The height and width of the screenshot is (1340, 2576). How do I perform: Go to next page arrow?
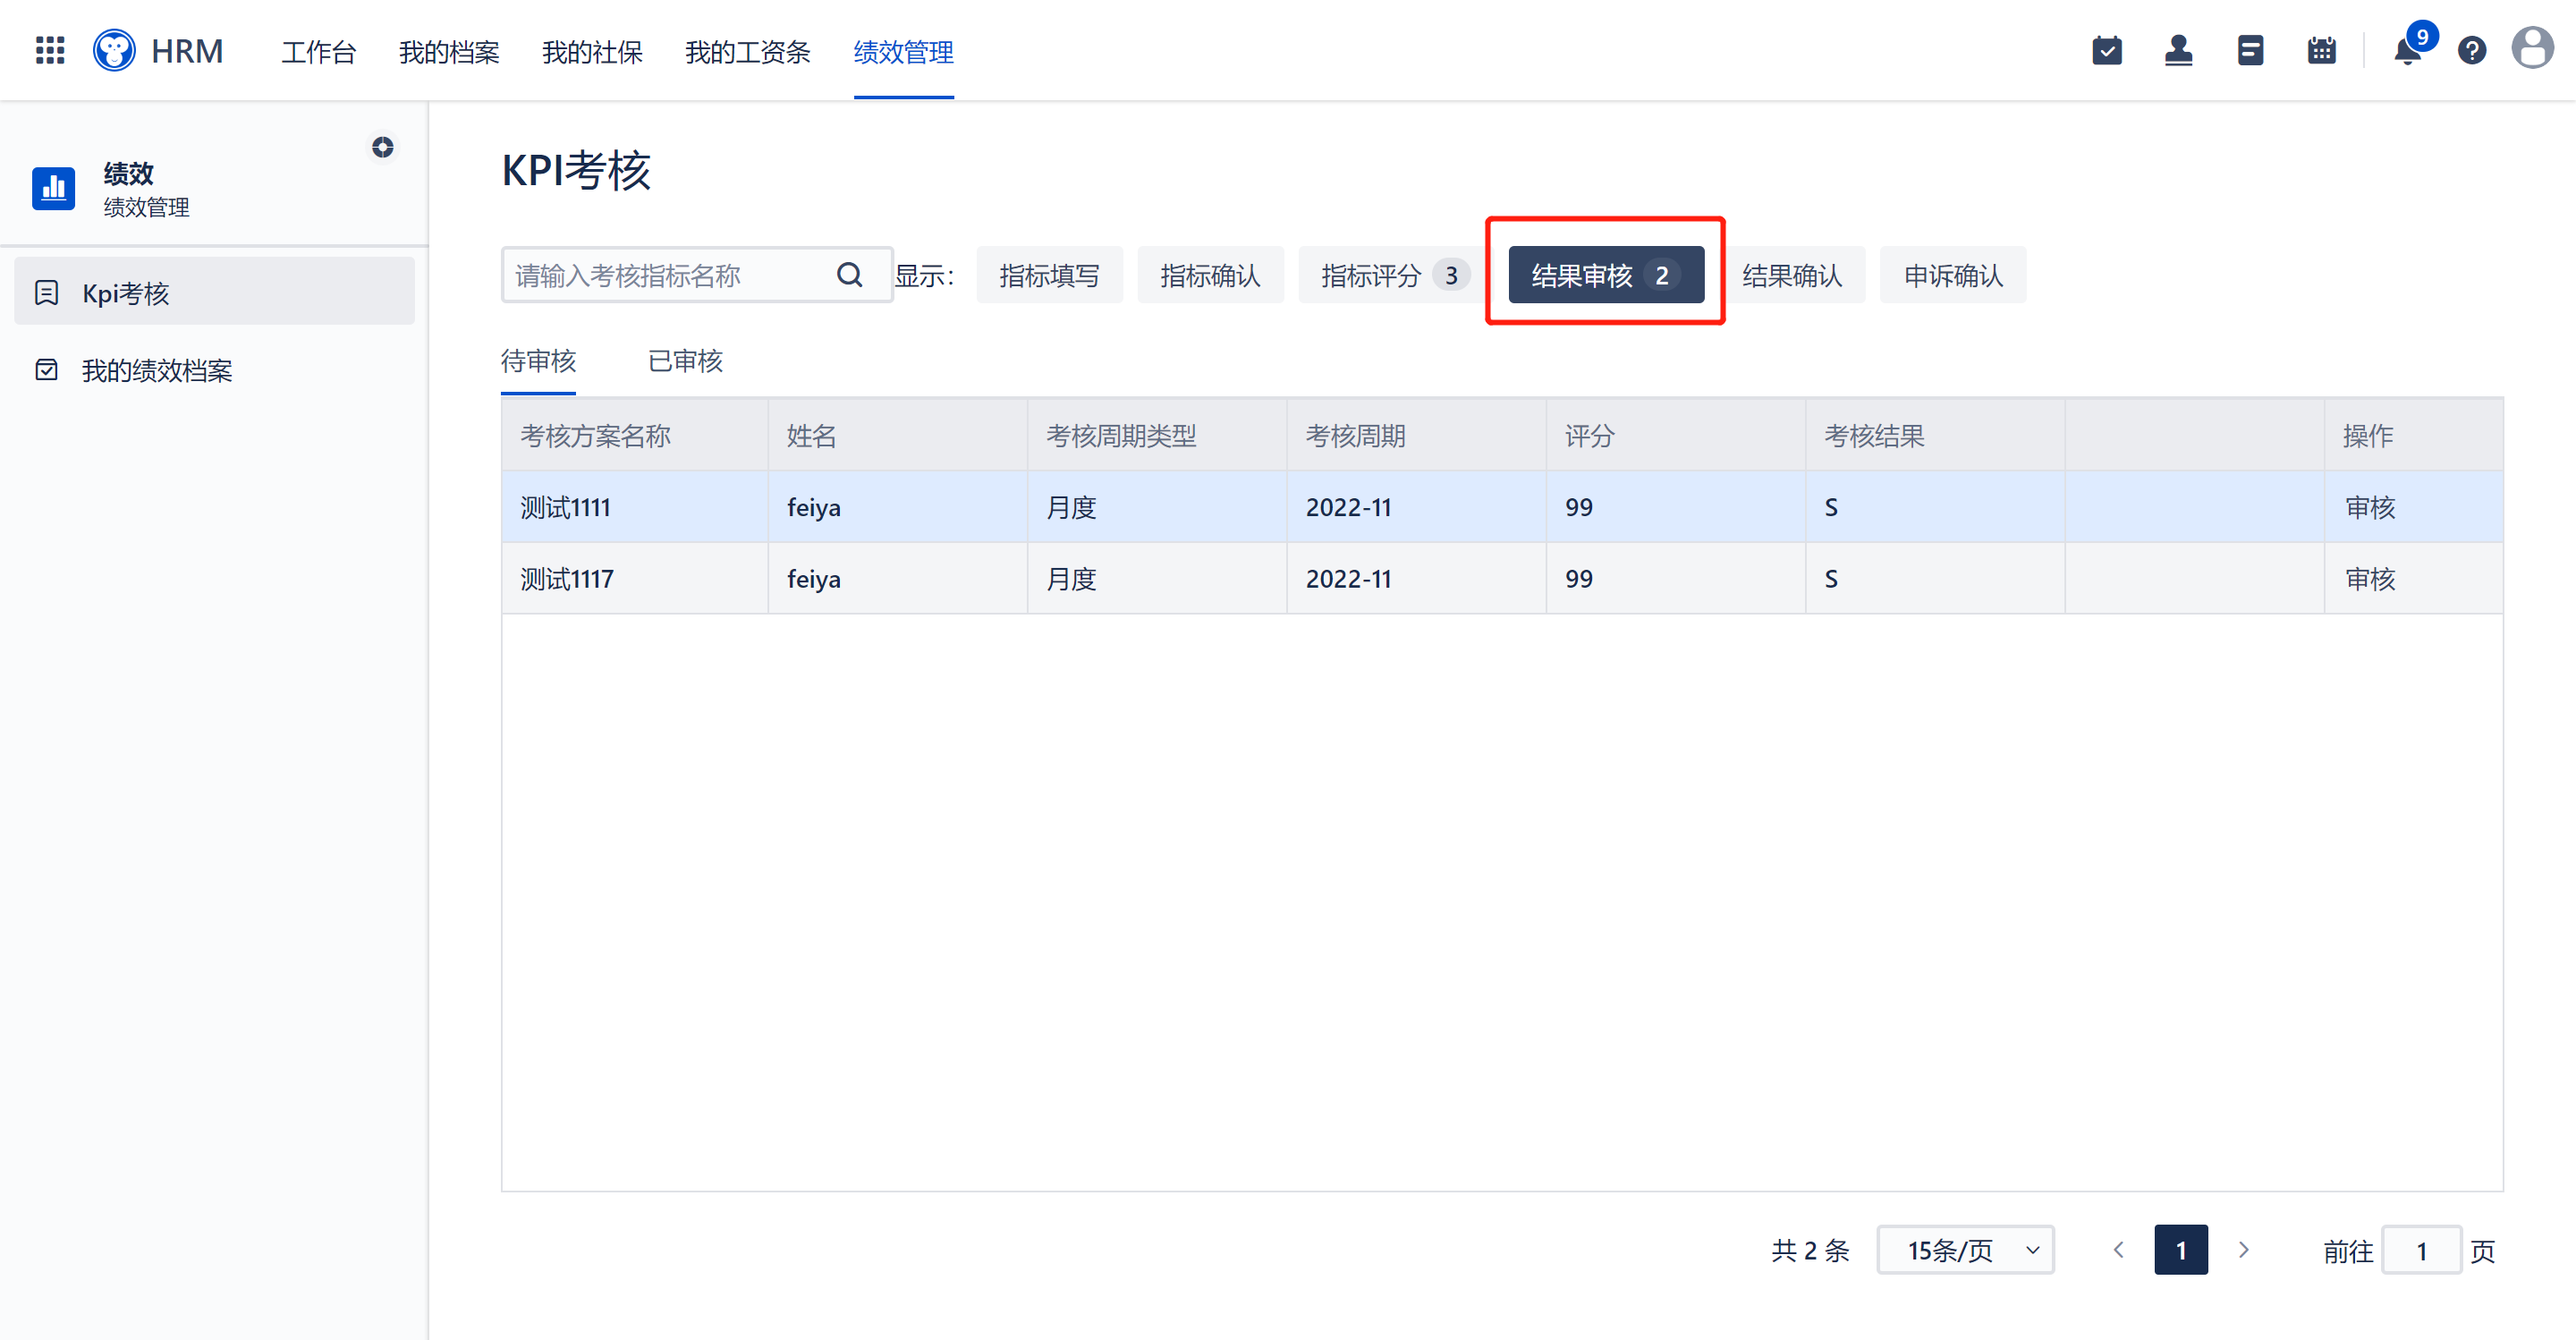[x=2243, y=1250]
